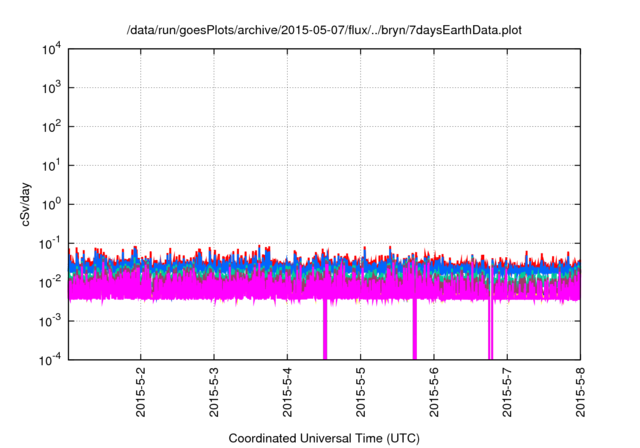The image size is (640, 448).
Task: Click the 10^3 y-axis tick label
Action: 50,88
